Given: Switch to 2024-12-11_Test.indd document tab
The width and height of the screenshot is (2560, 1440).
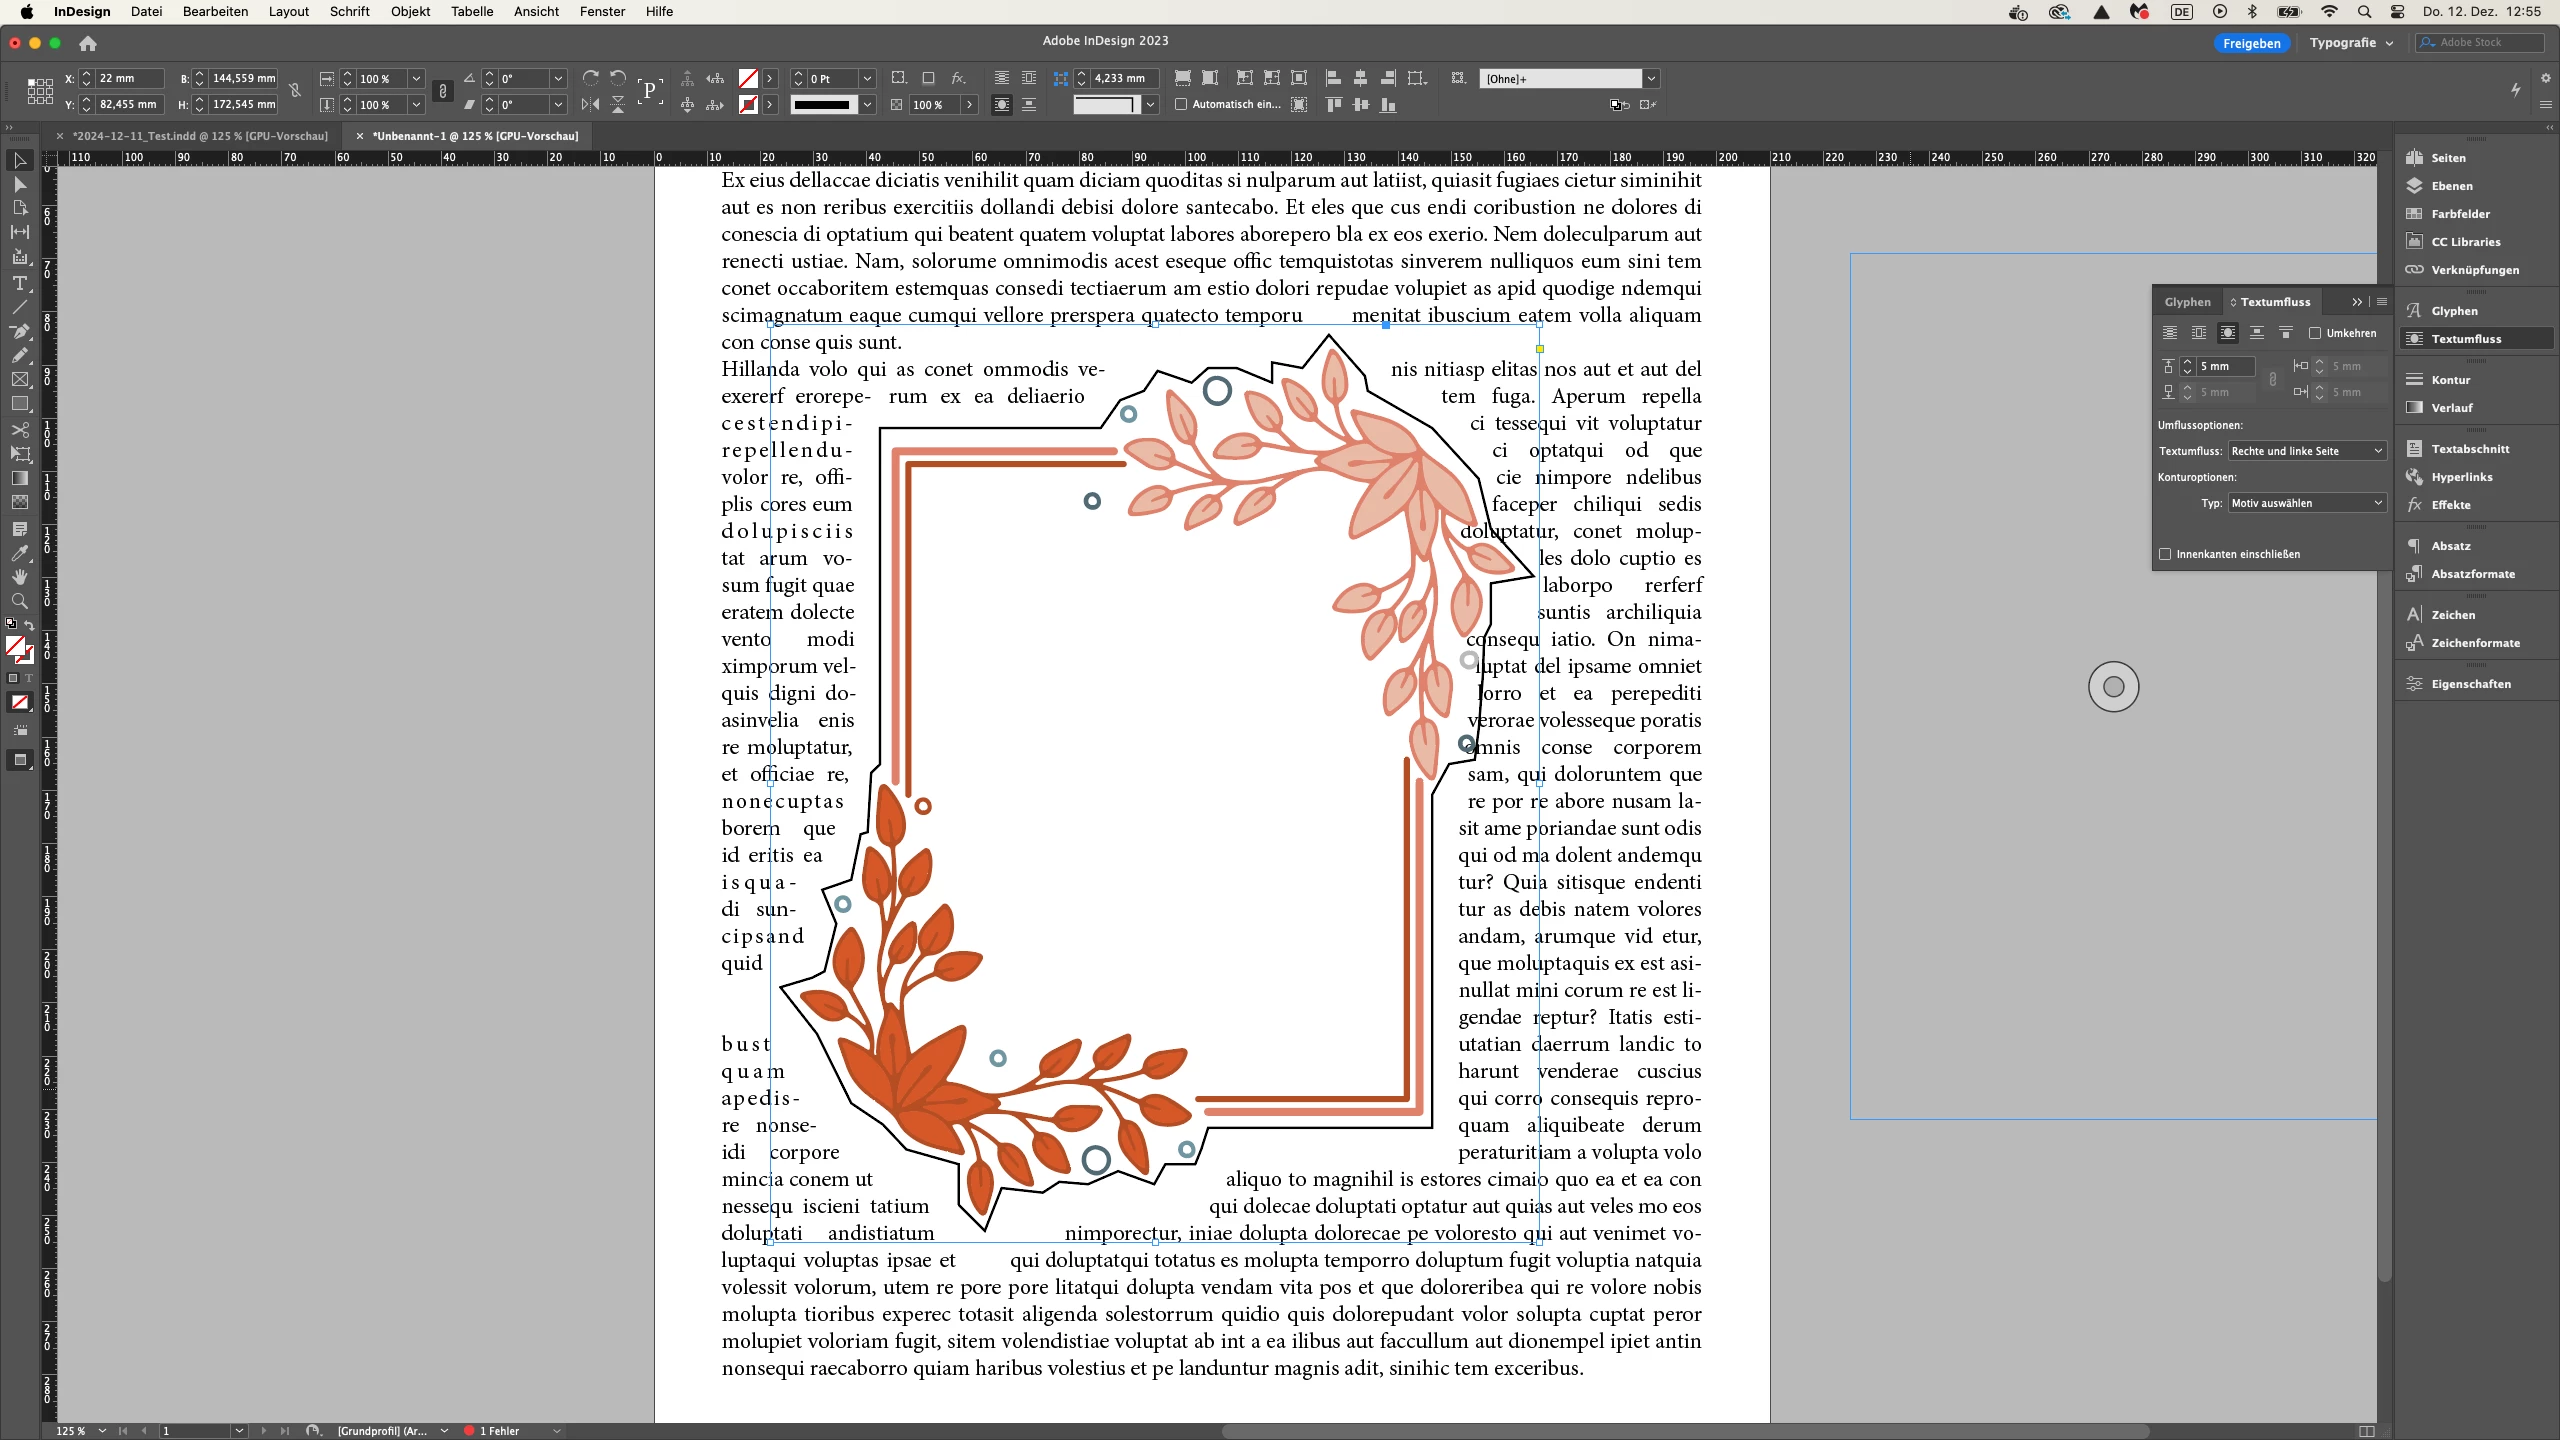Looking at the screenshot, I should pos(200,136).
